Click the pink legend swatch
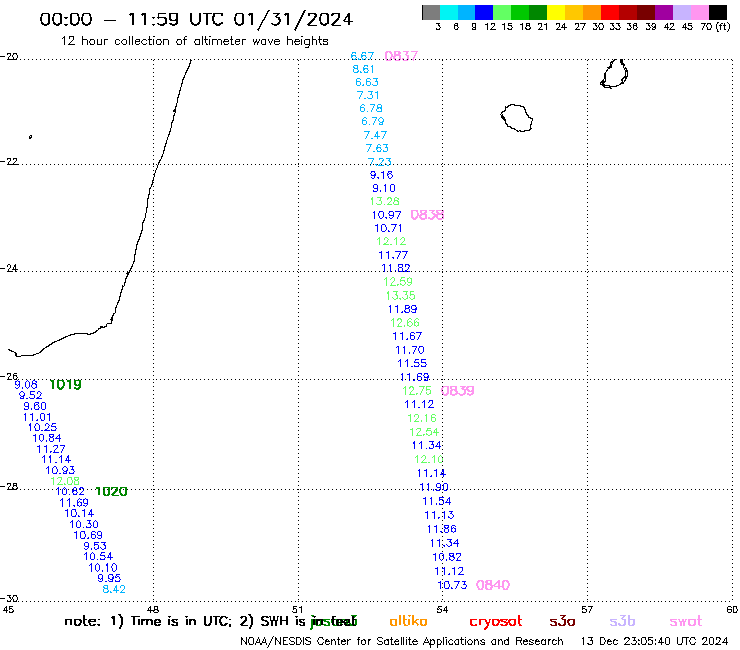Screen dimensions: 740x650 pos(700,12)
